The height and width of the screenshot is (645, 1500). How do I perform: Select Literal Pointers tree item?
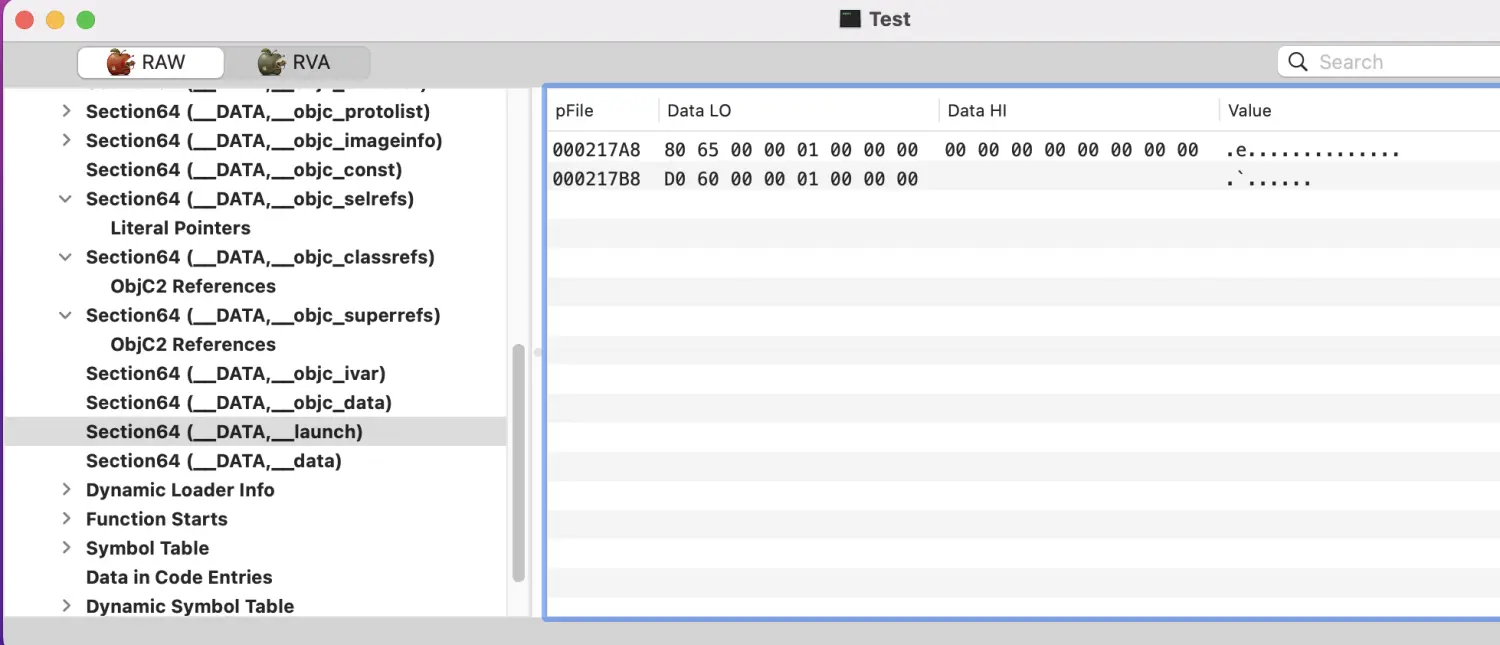180,228
